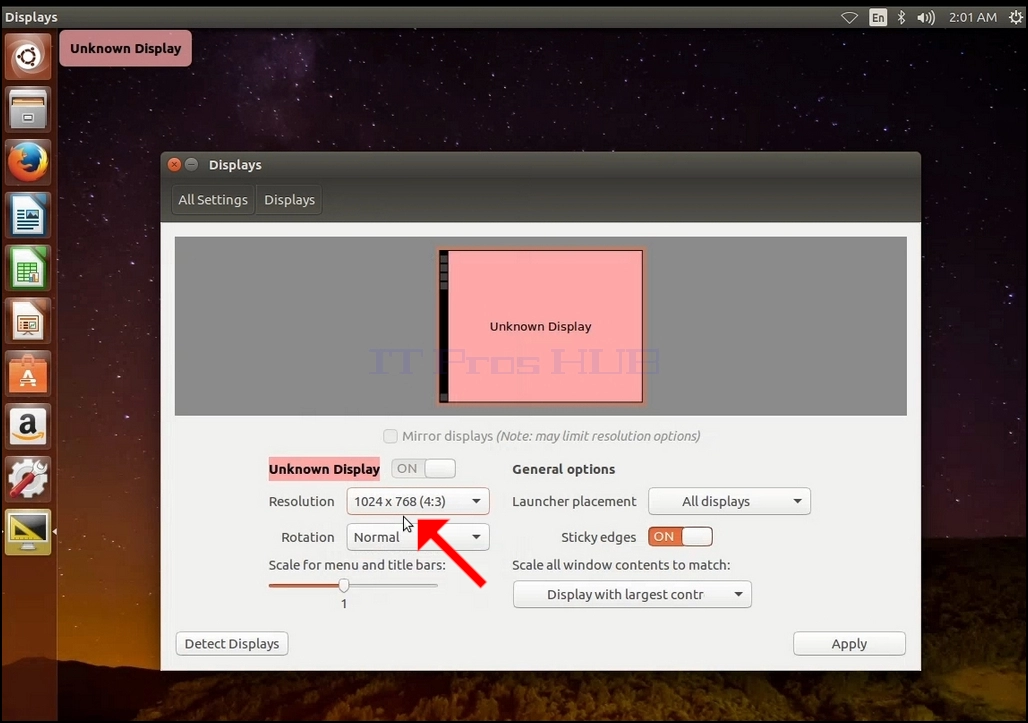Go back to All Settings

tap(213, 200)
